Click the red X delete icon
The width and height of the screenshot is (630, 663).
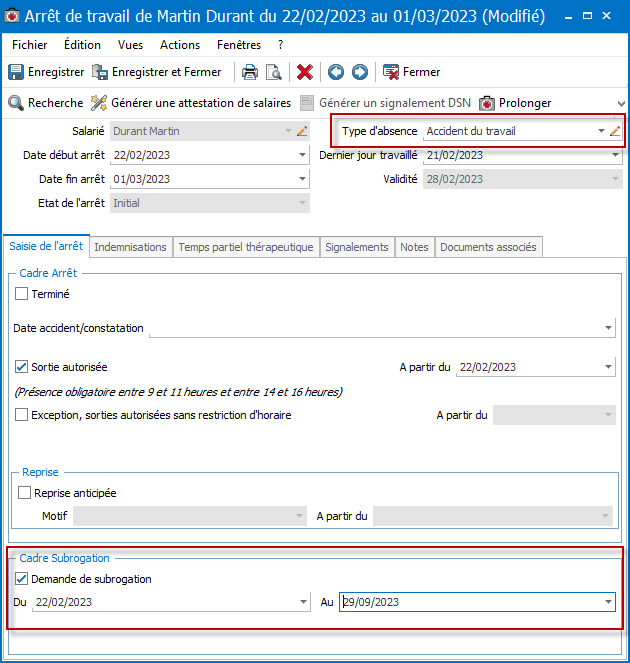304,72
